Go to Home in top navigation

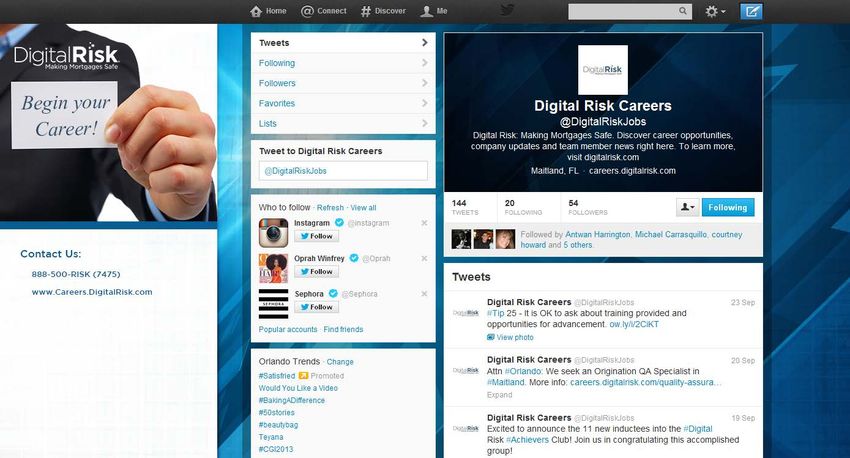(x=268, y=11)
